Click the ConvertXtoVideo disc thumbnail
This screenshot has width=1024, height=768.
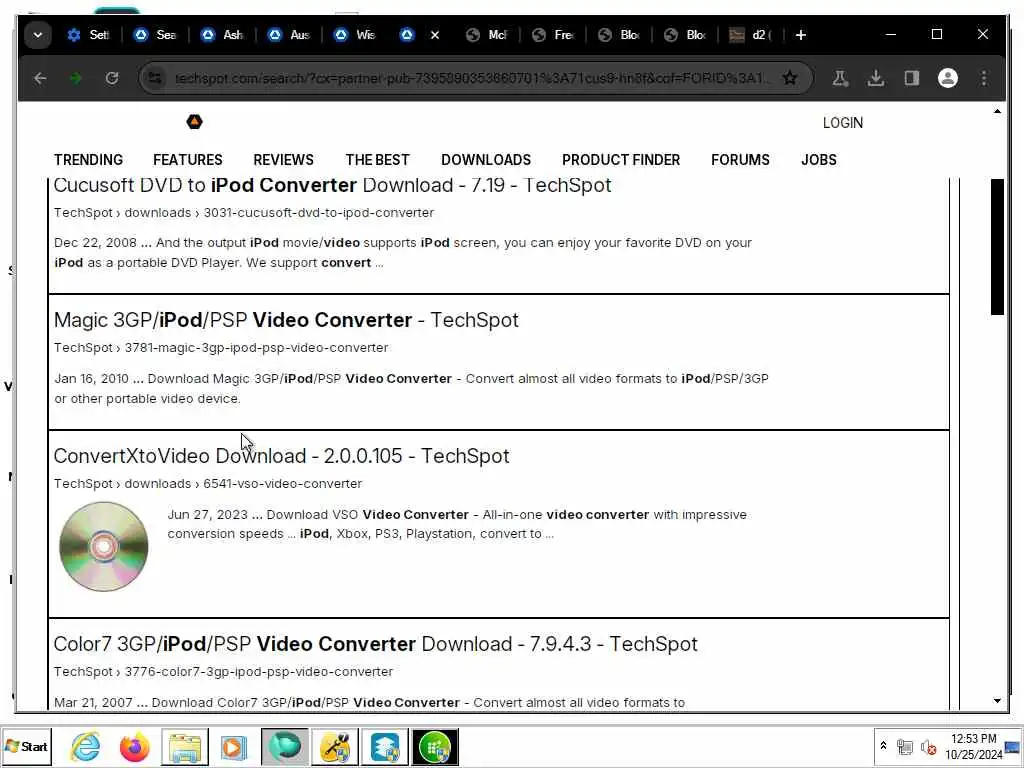104,547
